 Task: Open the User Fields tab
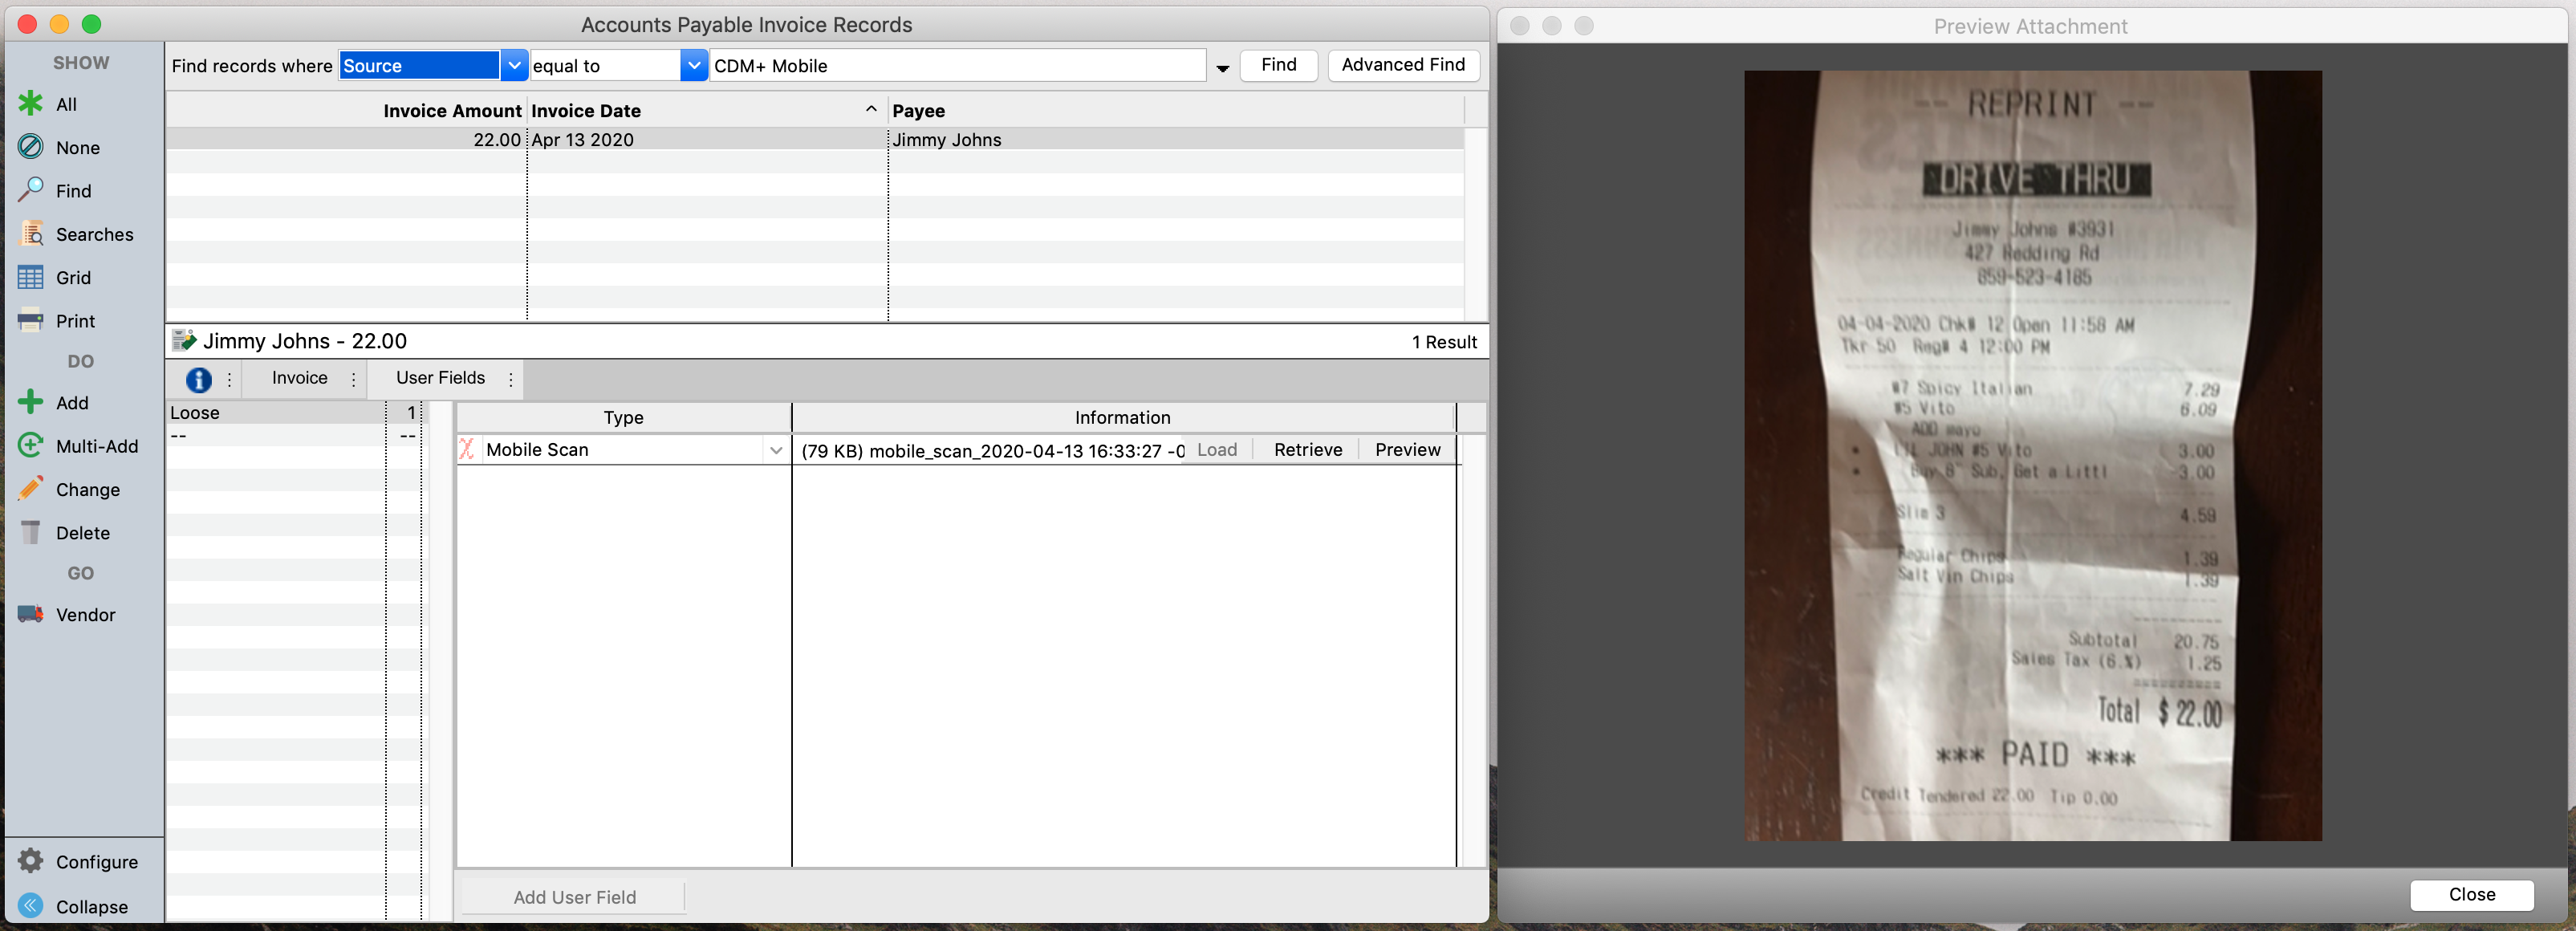click(x=440, y=378)
